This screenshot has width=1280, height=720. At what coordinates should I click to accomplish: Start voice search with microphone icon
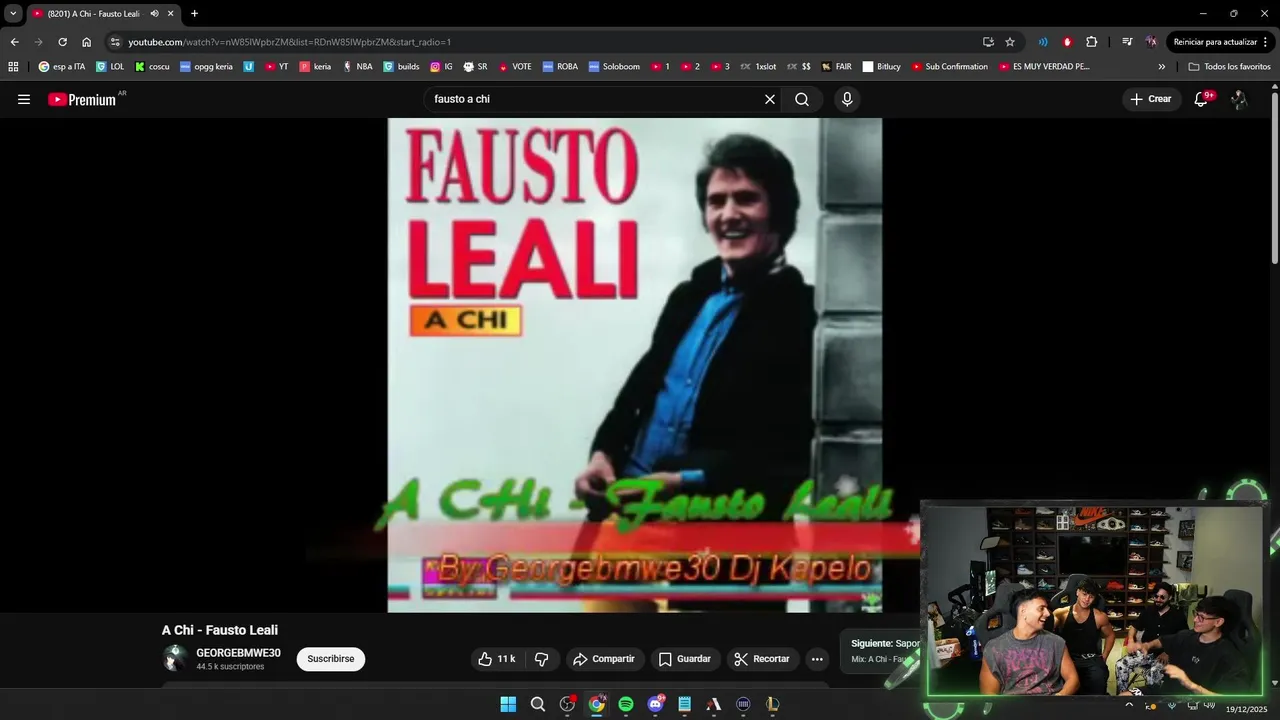click(847, 99)
